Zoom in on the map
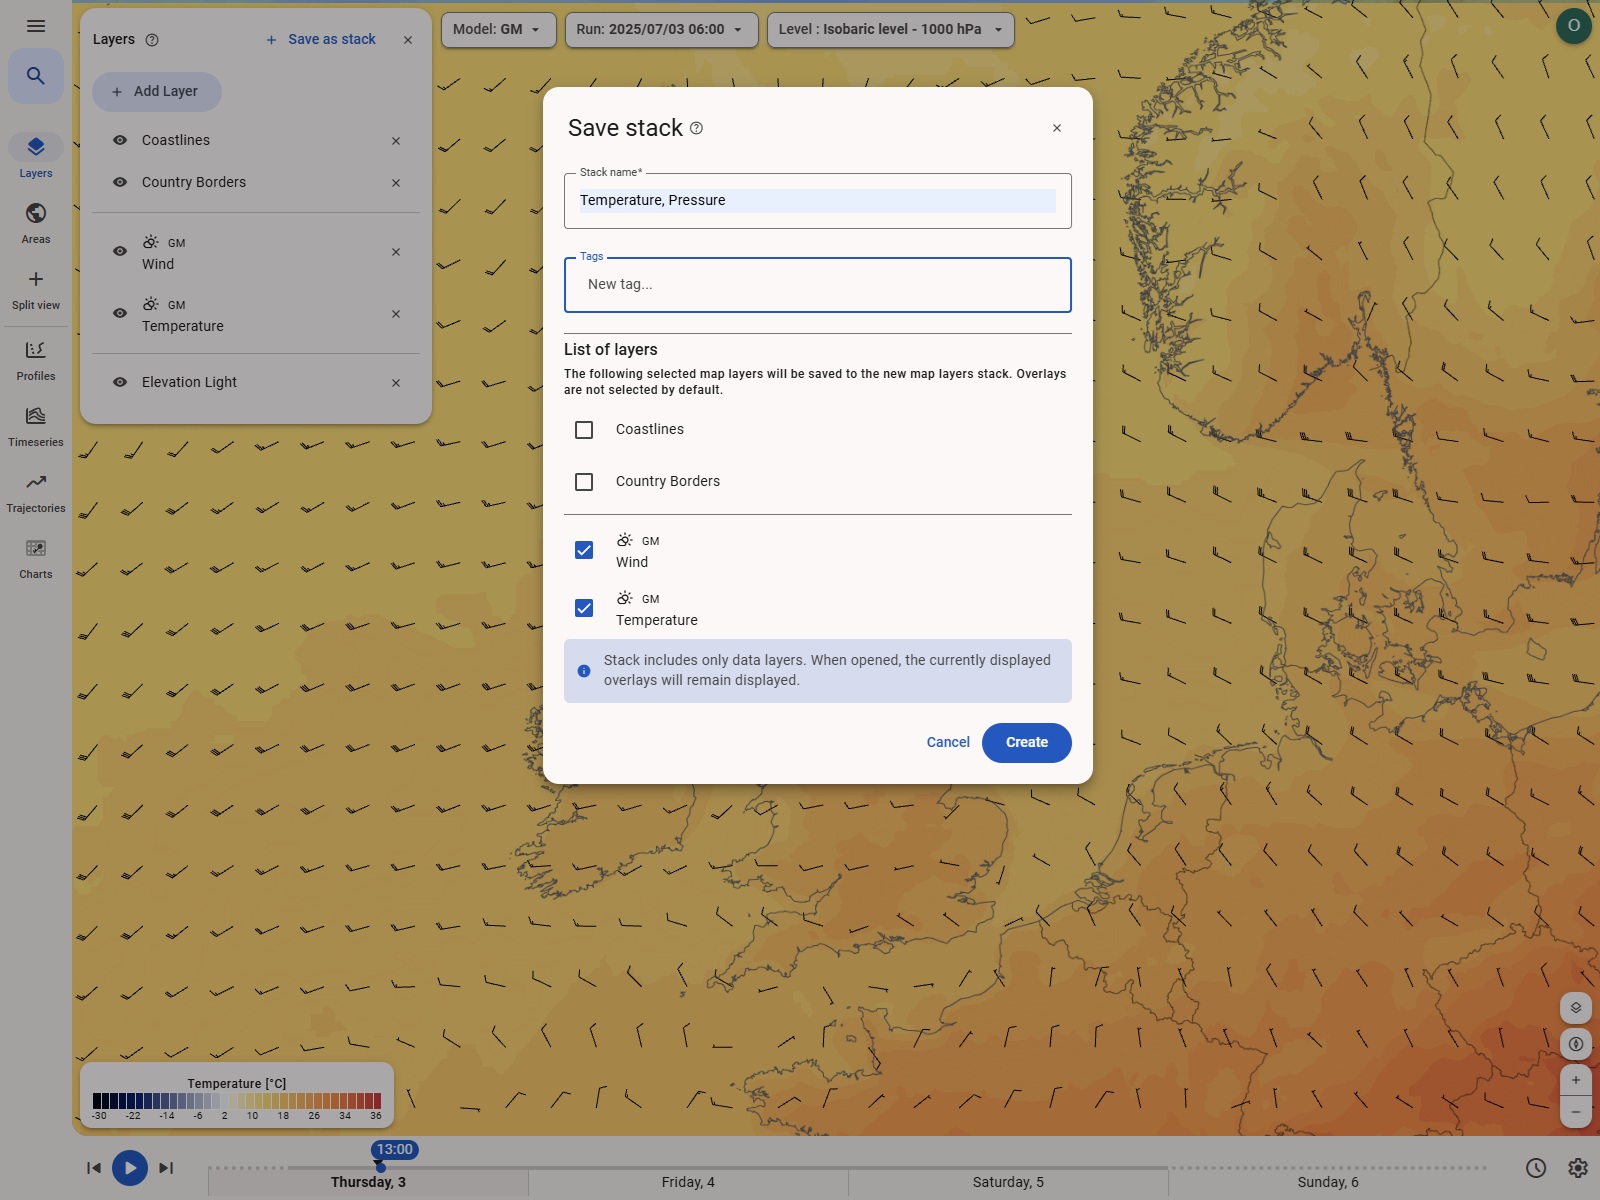Image resolution: width=1600 pixels, height=1200 pixels. click(x=1576, y=1080)
